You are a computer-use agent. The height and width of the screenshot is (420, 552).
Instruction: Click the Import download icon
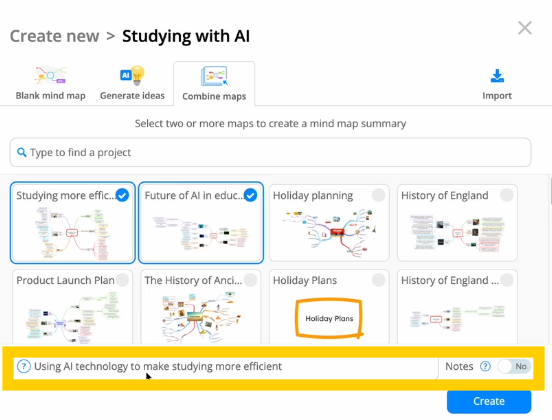(497, 76)
